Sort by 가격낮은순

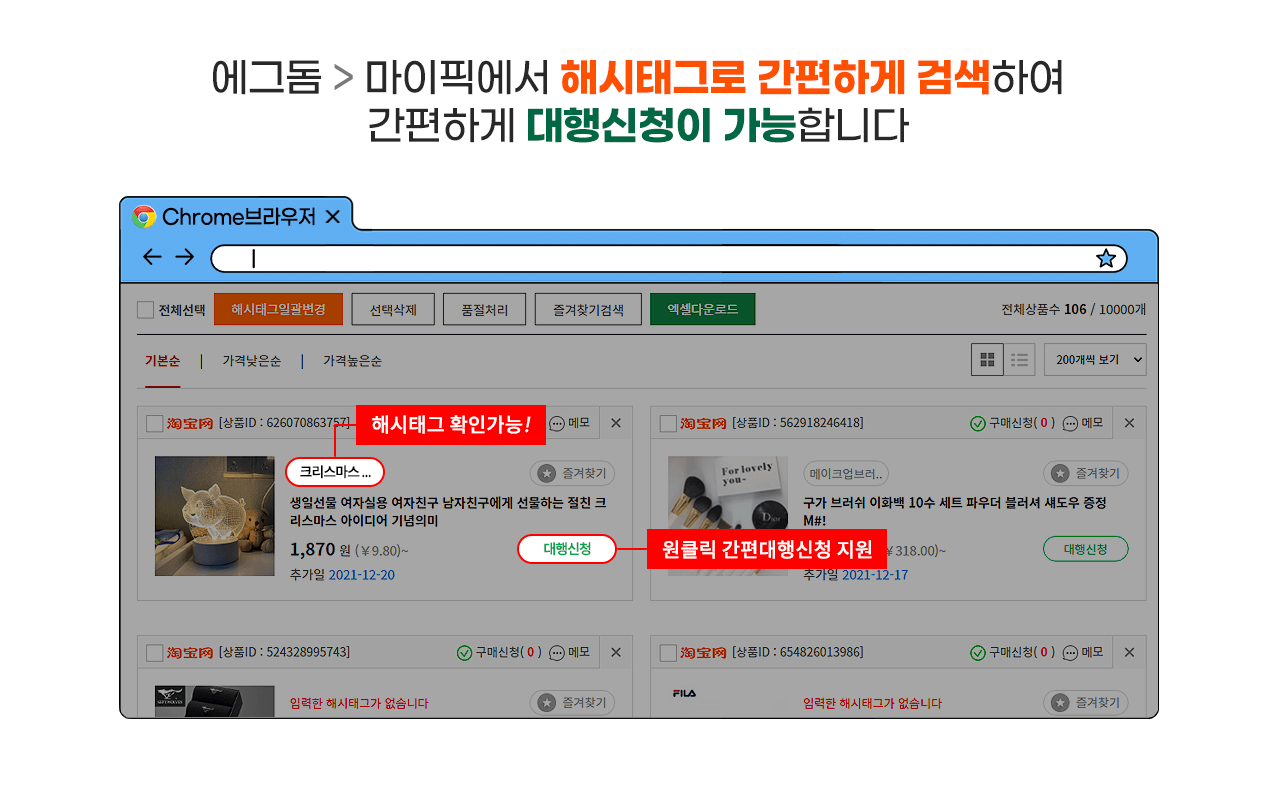(x=252, y=361)
